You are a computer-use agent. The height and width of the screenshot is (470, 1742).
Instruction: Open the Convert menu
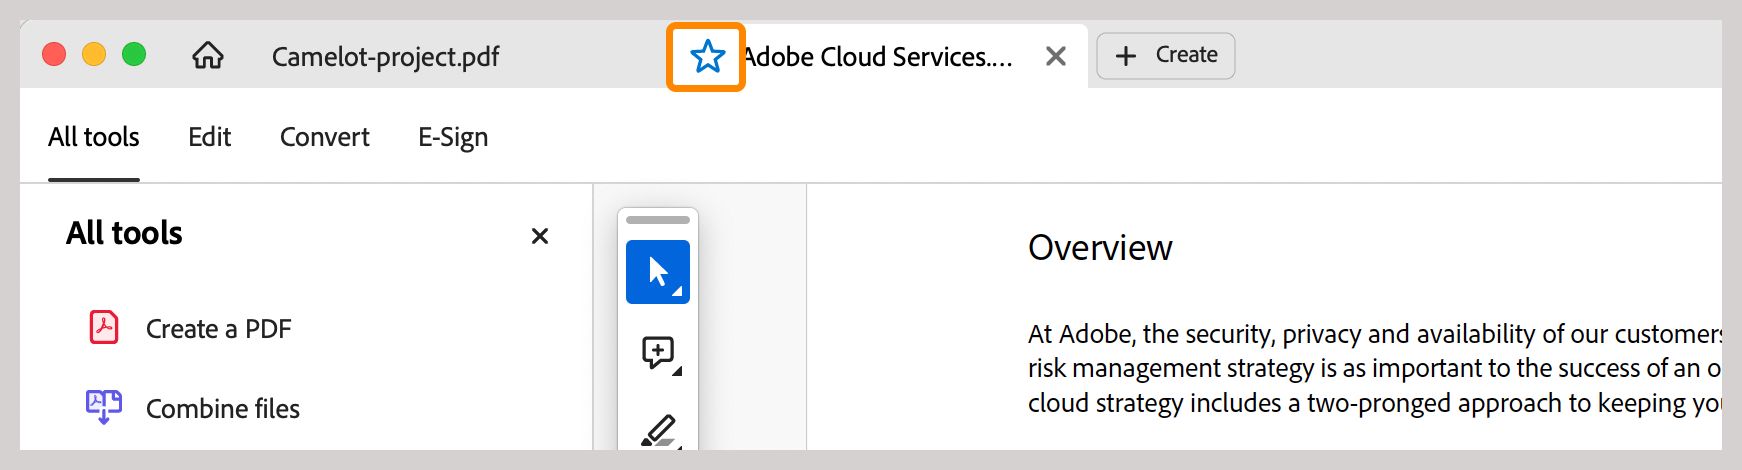click(324, 137)
